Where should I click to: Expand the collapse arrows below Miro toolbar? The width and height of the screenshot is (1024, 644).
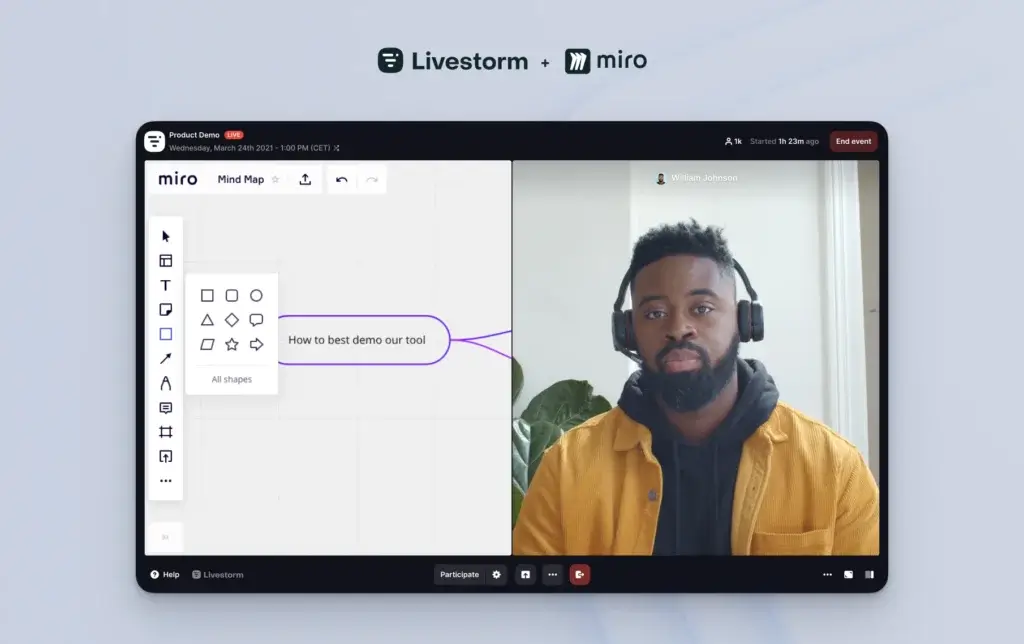[x=166, y=537]
